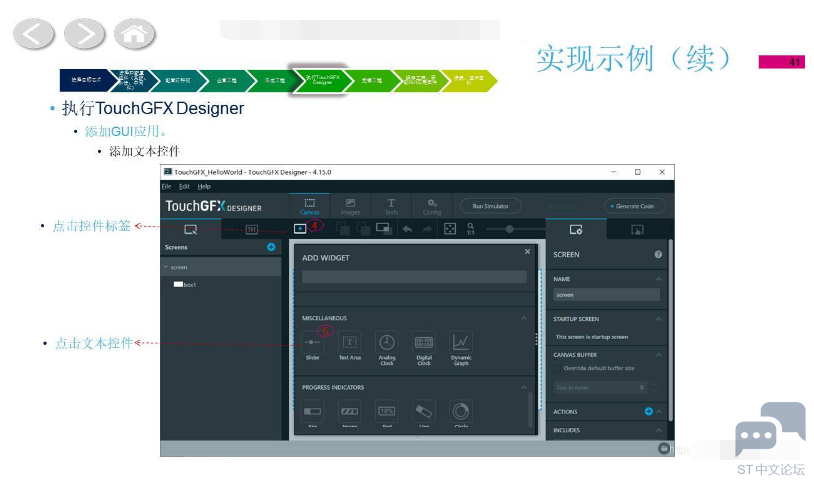Click the Redo arrow in toolbar
814x485 pixels.
coord(427,229)
